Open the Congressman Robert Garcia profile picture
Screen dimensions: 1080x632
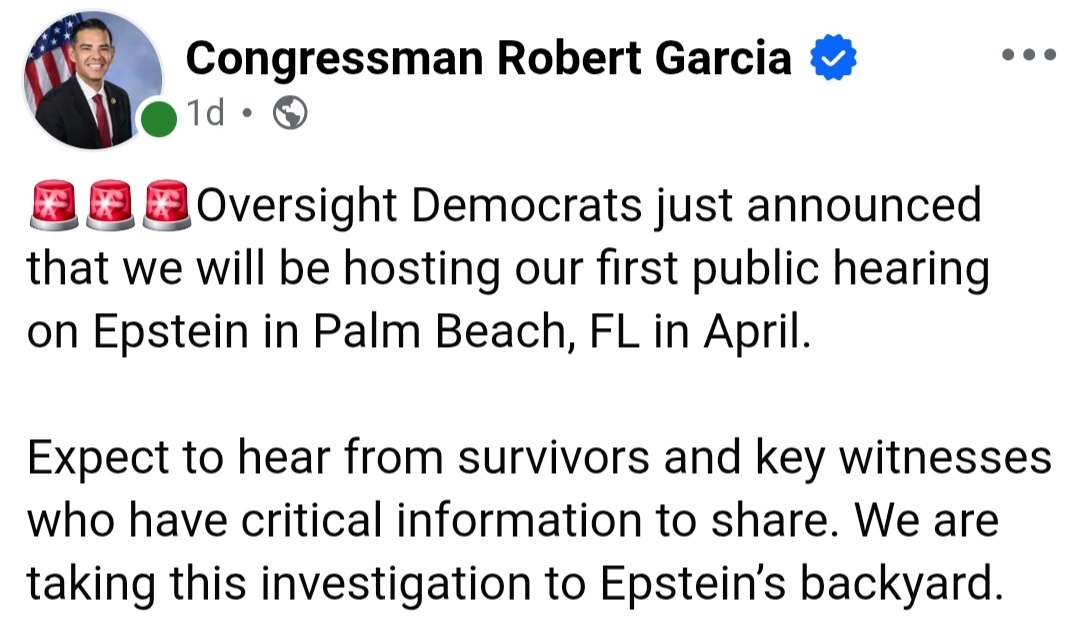[92, 82]
